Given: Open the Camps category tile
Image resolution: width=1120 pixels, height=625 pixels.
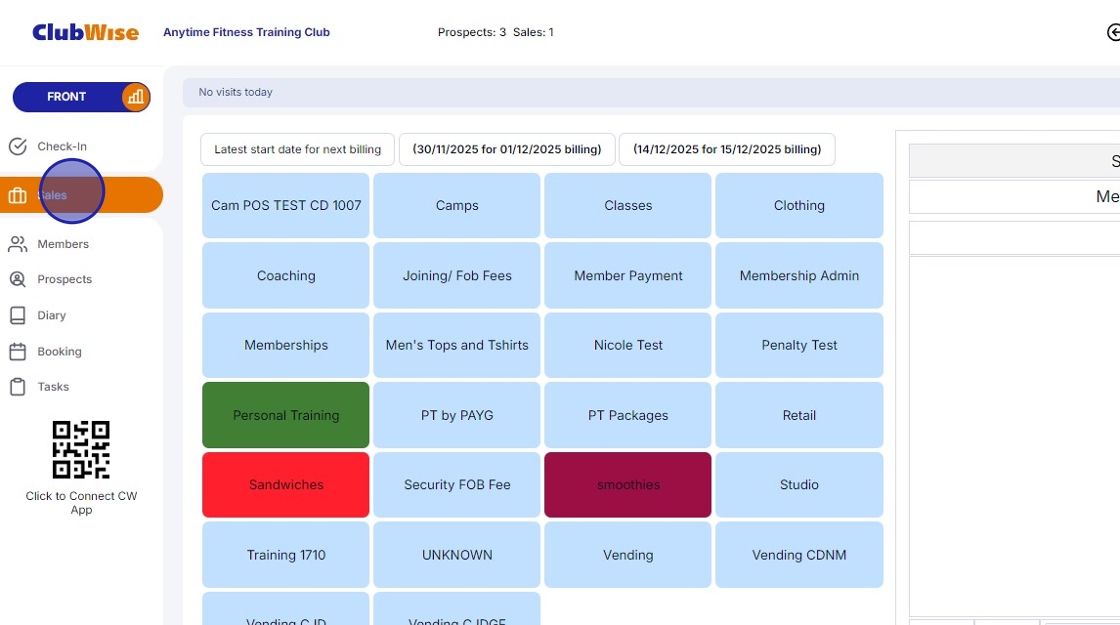Looking at the screenshot, I should (457, 206).
